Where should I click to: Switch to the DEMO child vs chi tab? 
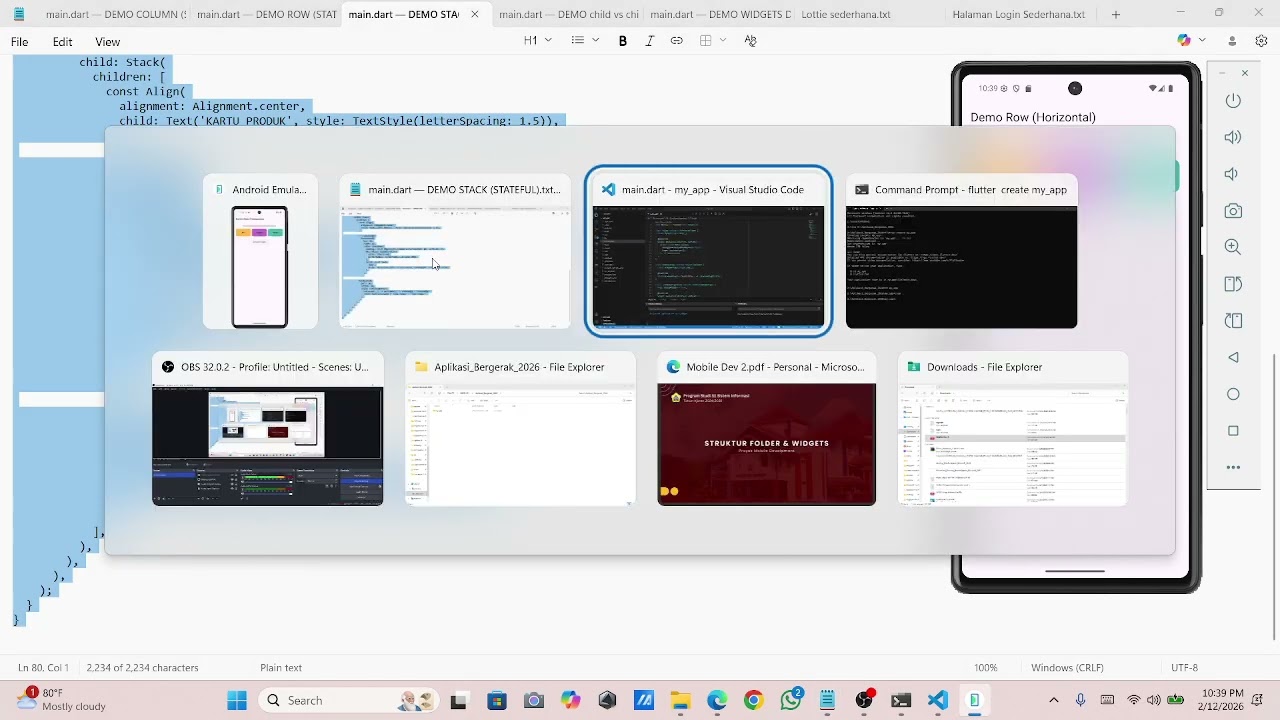[x=567, y=15]
